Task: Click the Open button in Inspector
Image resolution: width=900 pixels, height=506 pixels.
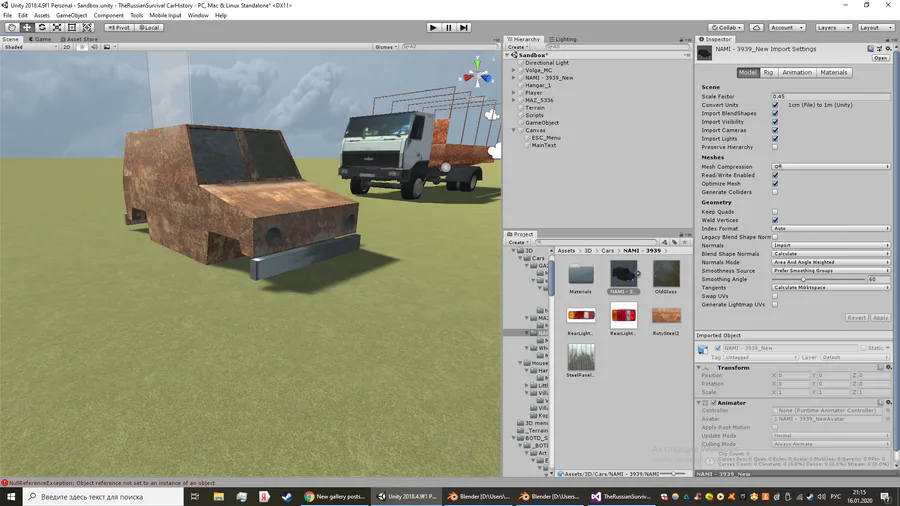Action: pos(880,58)
